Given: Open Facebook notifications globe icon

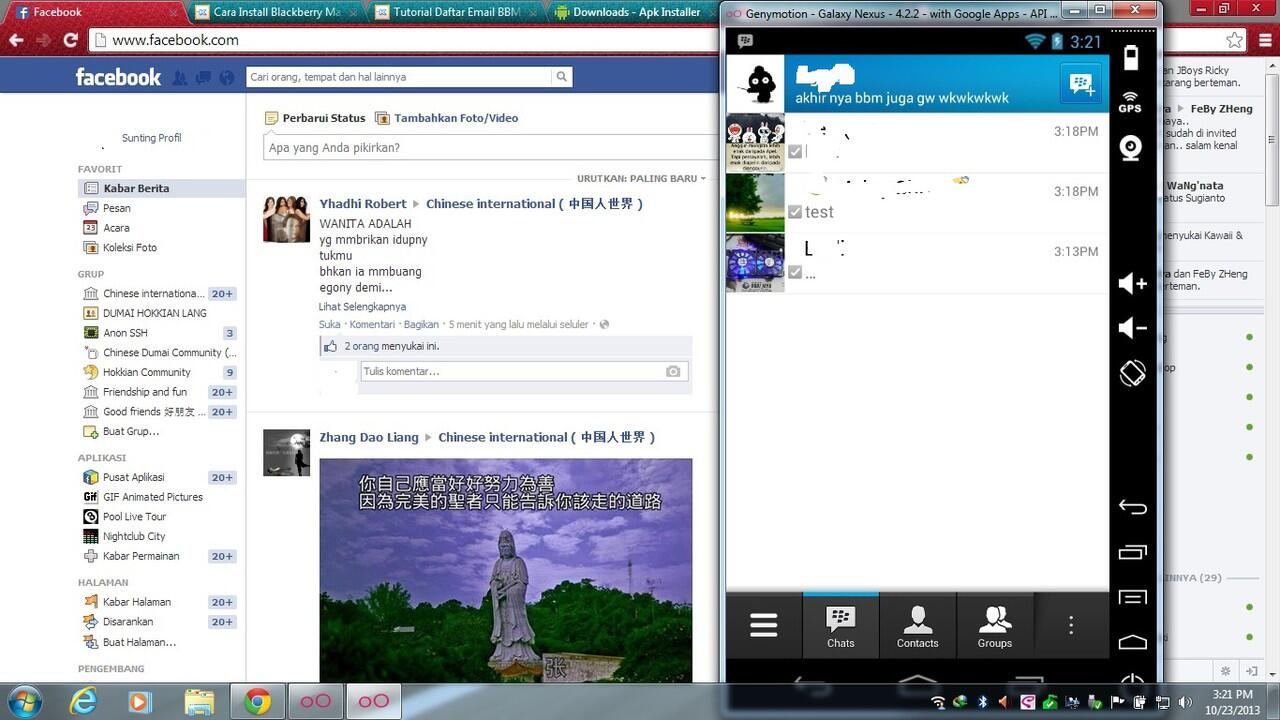Looking at the screenshot, I should pos(227,77).
